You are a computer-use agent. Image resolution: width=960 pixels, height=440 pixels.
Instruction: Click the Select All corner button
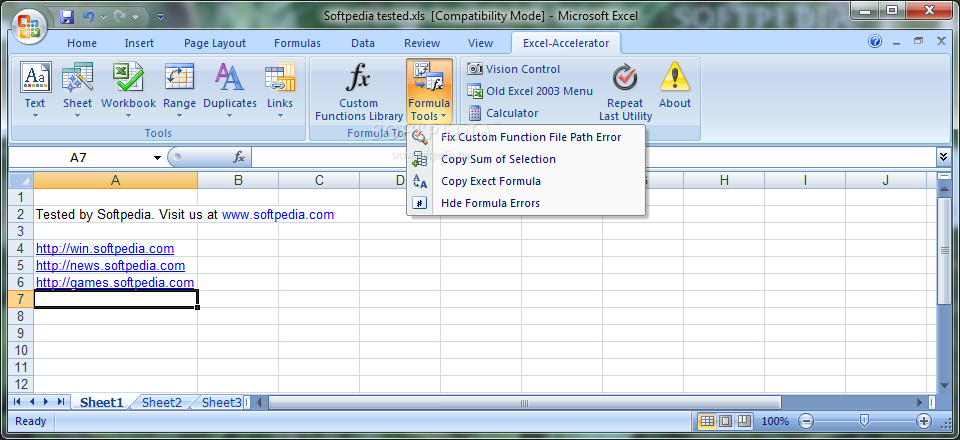pyautogui.click(x=21, y=180)
